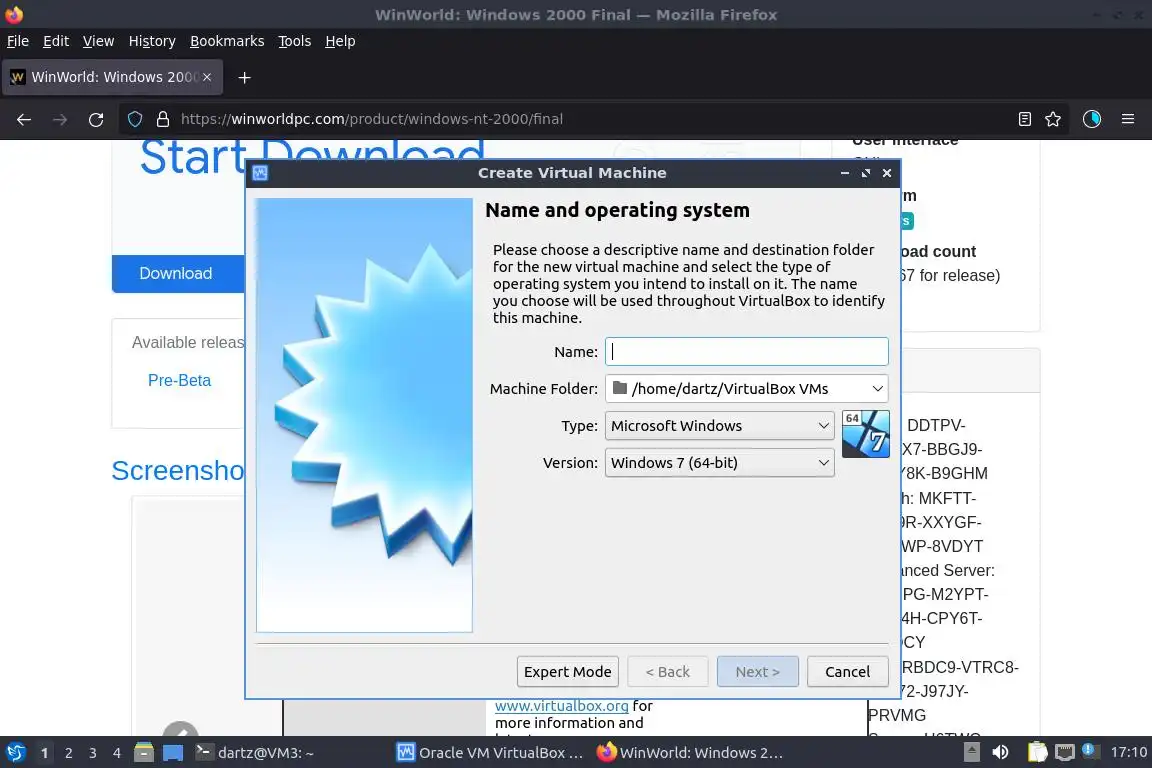The width and height of the screenshot is (1152, 768).
Task: Open a new tab with the plus icon
Action: point(245,77)
